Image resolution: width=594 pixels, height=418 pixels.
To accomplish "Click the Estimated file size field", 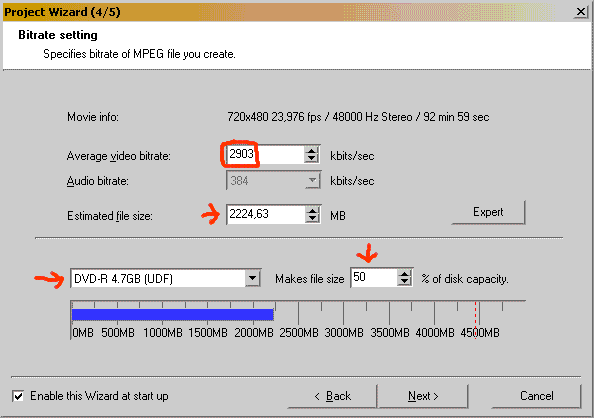I will [x=266, y=214].
